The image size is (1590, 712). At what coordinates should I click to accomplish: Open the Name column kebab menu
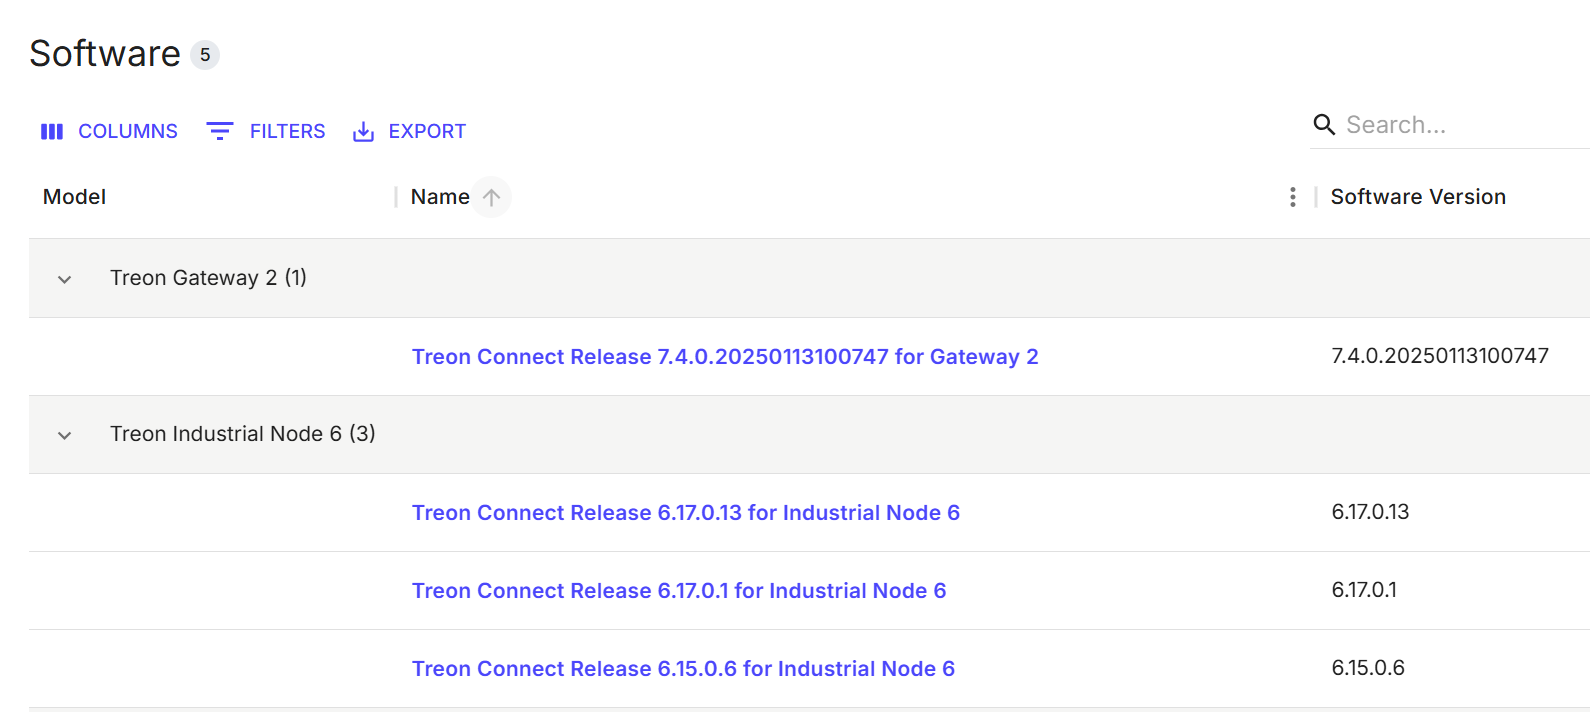[1293, 197]
